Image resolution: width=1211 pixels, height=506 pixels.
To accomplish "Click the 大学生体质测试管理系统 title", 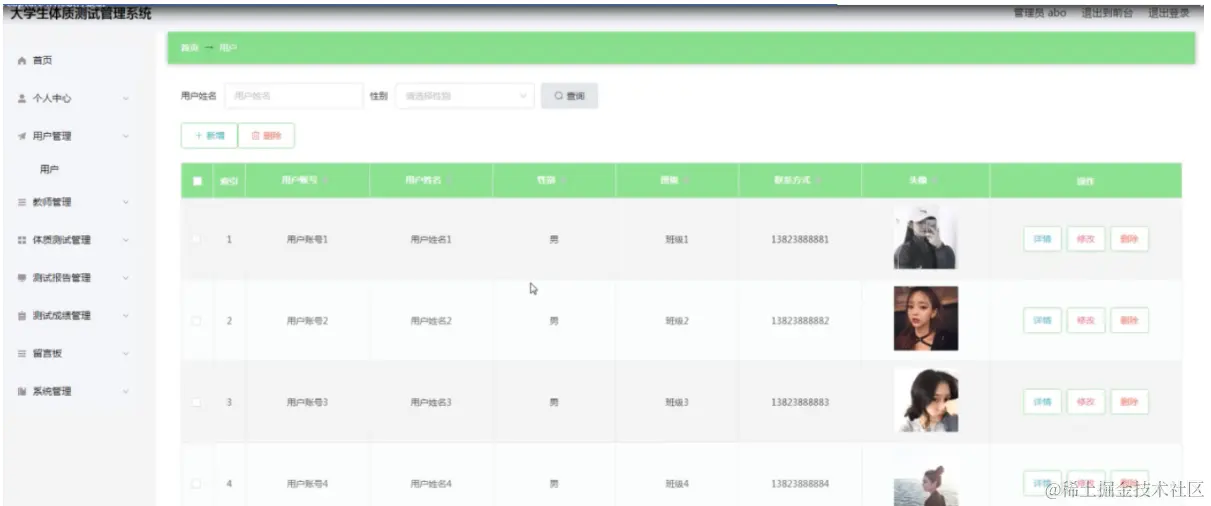I will 81,14.
